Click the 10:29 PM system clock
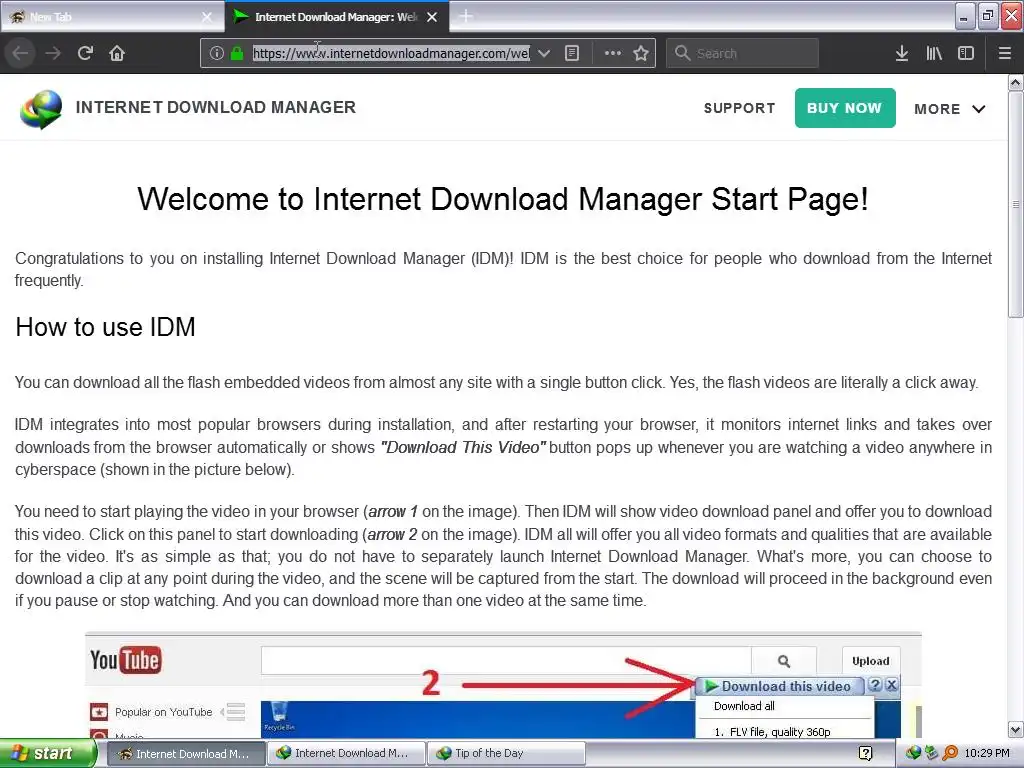Screen dimensions: 1024x768 coord(987,753)
